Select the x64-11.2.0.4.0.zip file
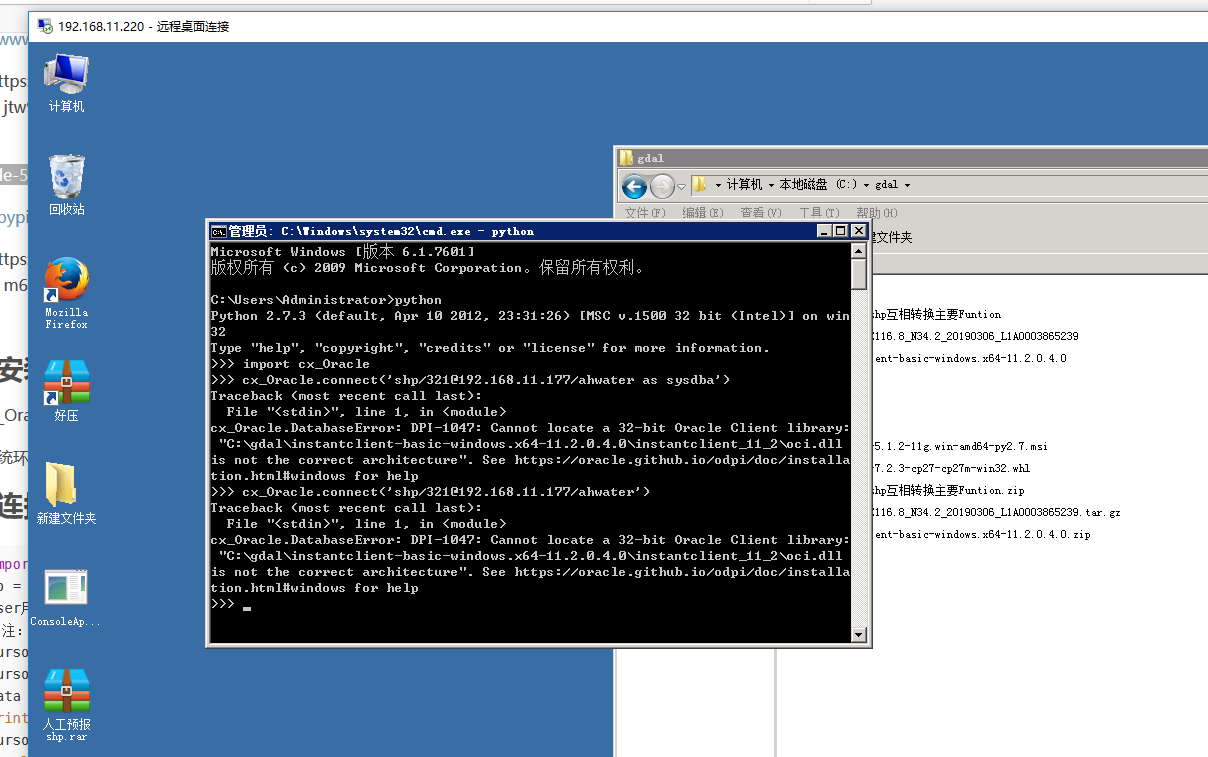This screenshot has width=1208, height=757. [x=981, y=534]
